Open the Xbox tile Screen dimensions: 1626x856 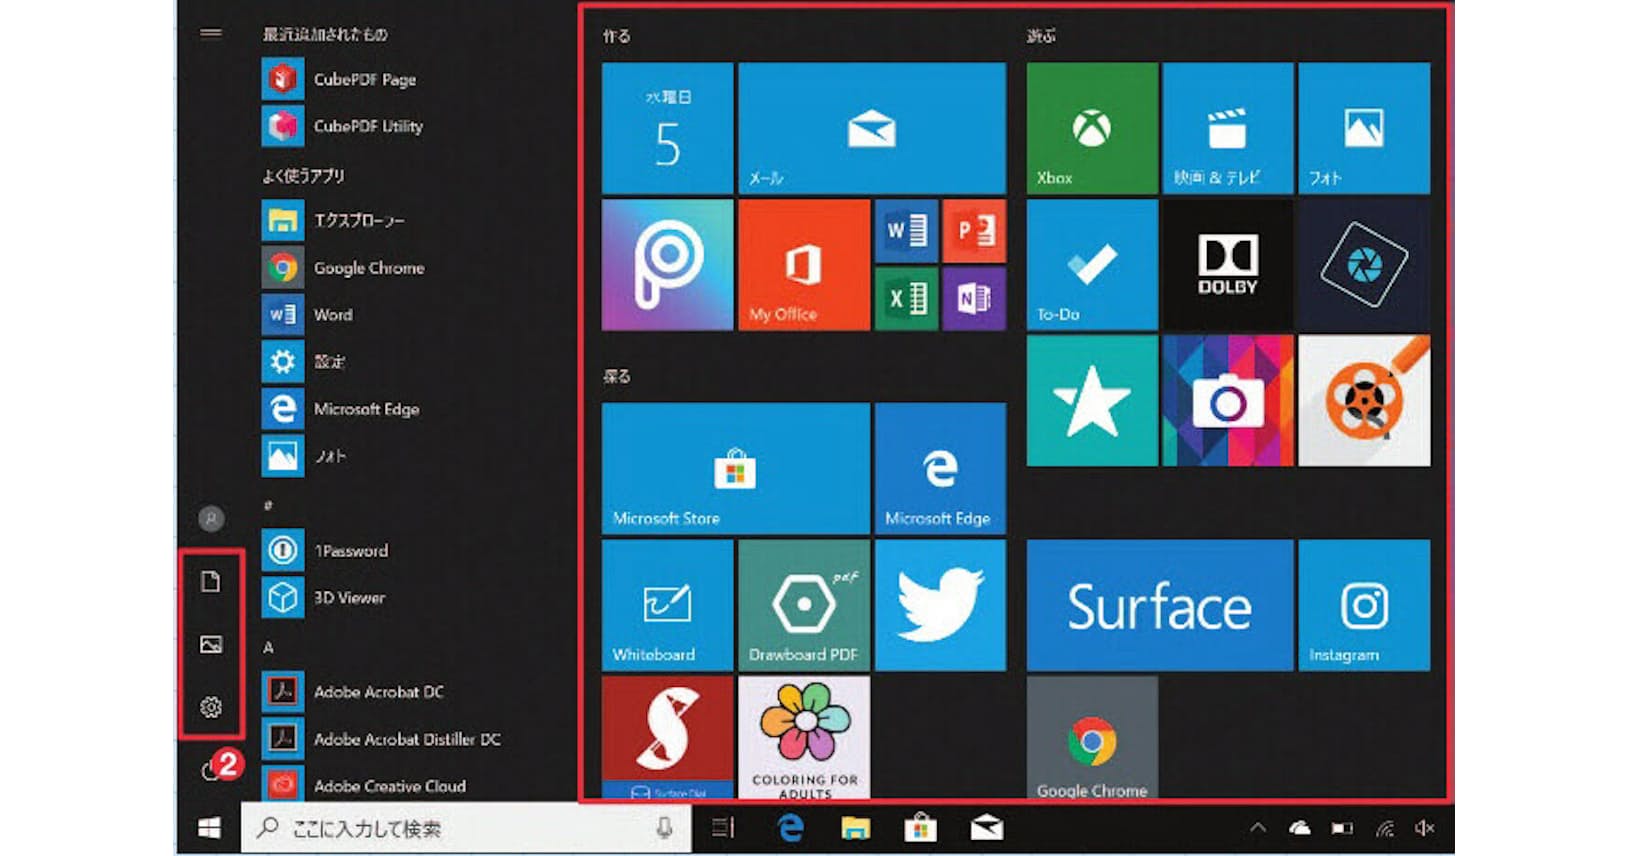[1091, 128]
